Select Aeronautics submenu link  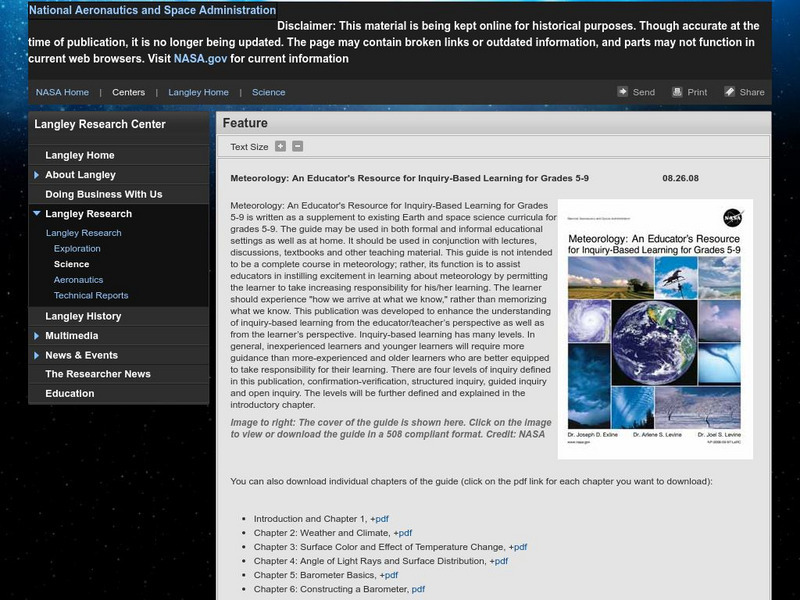click(79, 280)
